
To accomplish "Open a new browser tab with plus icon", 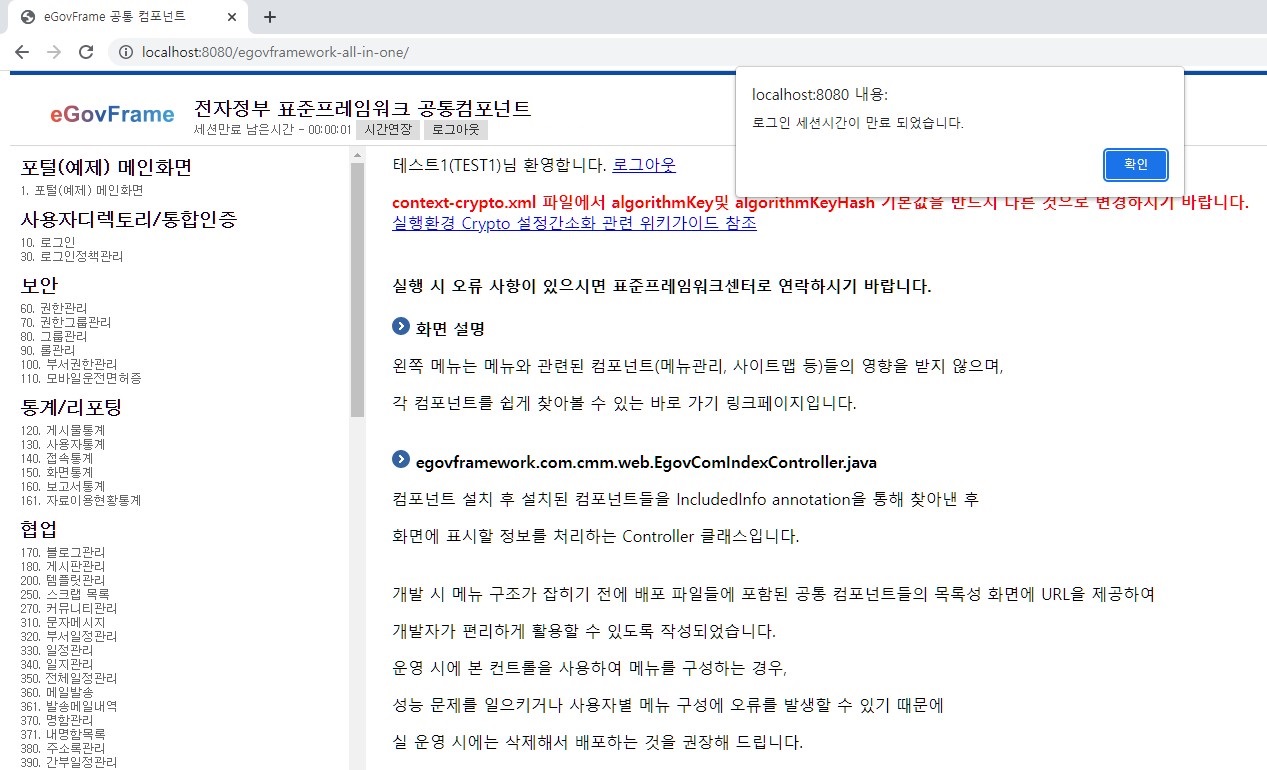I will [x=269, y=17].
